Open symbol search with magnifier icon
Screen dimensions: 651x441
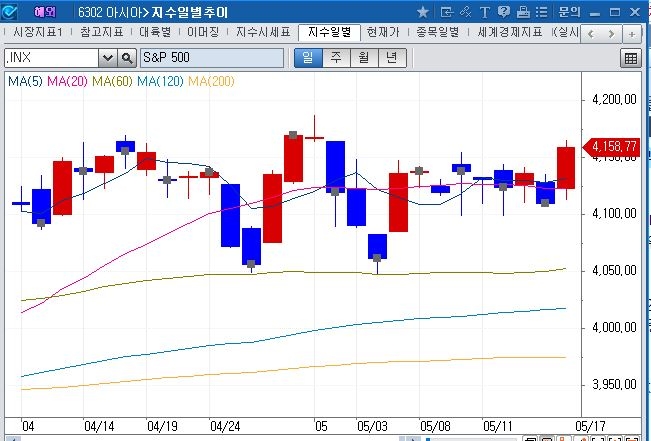pos(127,58)
